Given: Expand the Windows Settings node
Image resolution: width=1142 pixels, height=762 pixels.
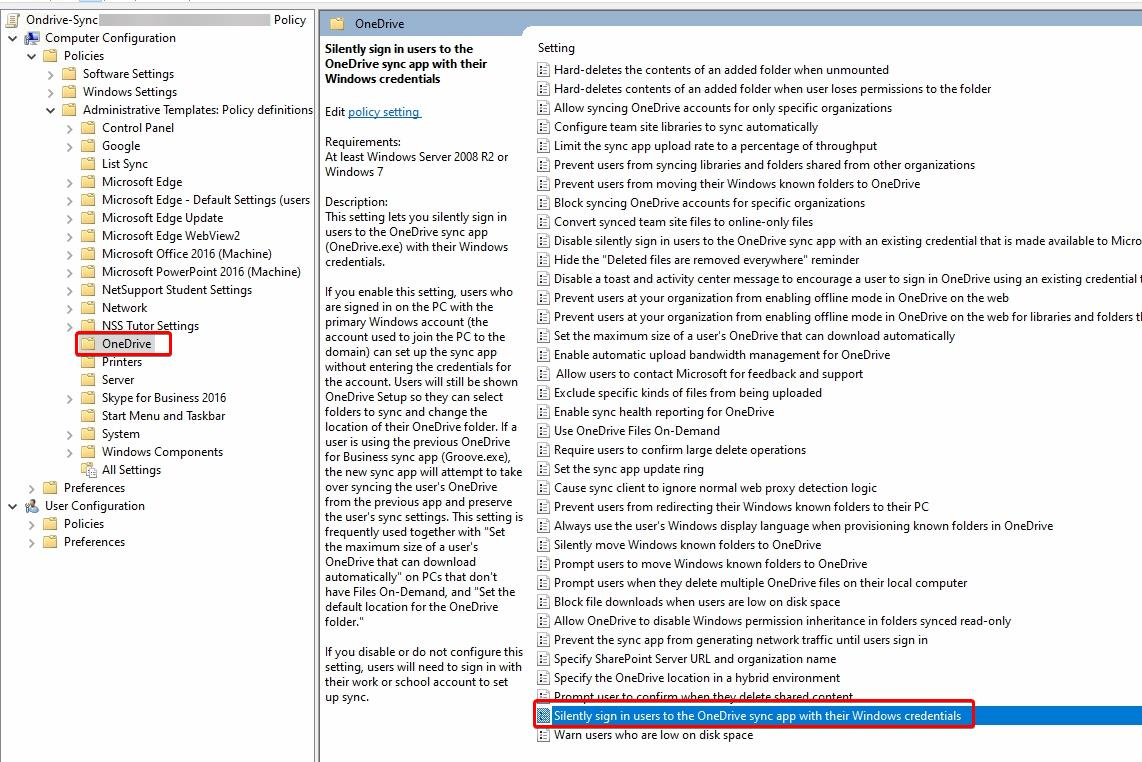Looking at the screenshot, I should click(x=50, y=93).
